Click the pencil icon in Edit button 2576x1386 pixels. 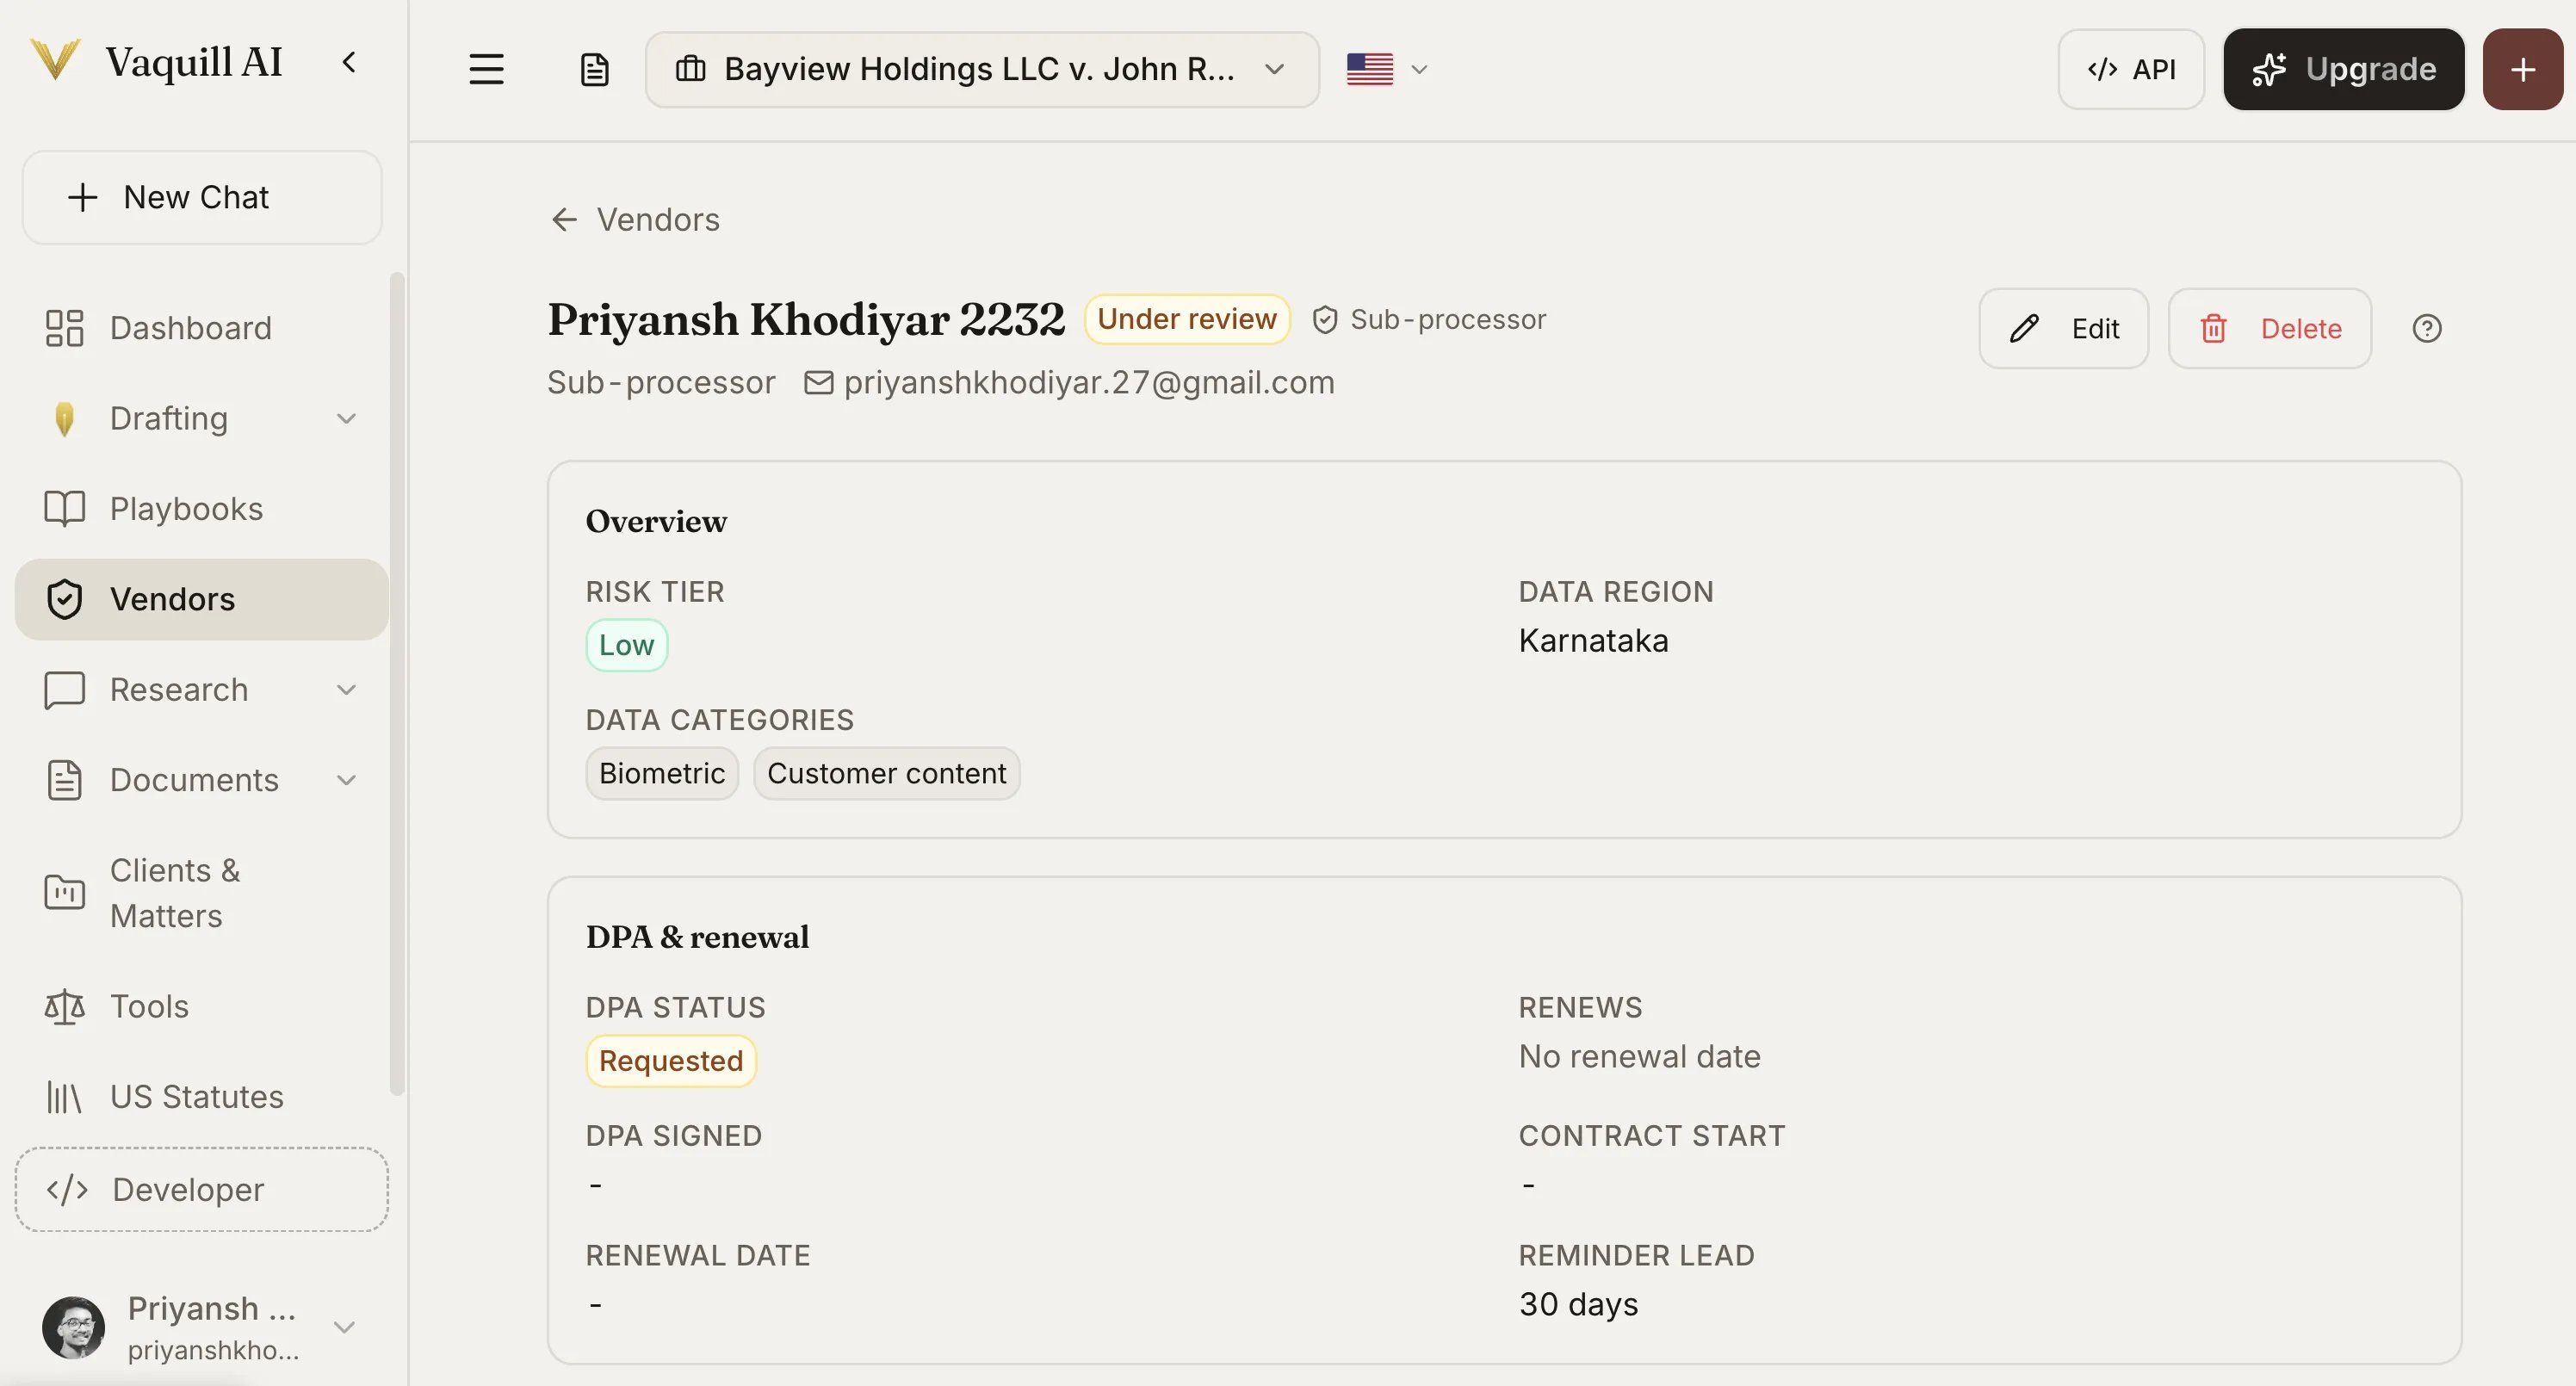(x=2023, y=329)
